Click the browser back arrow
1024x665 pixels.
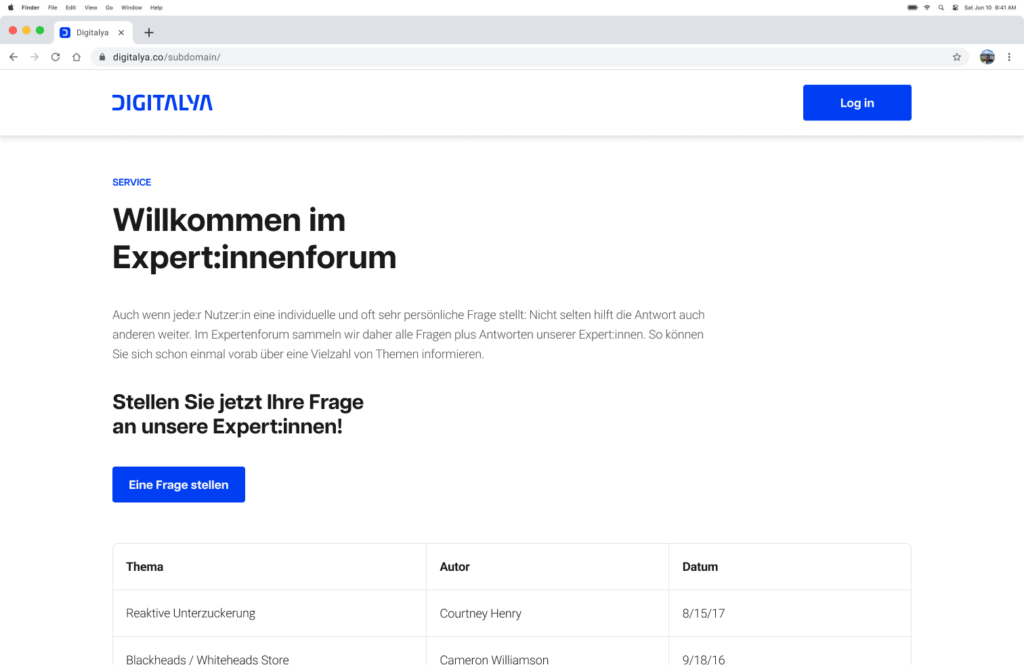pyautogui.click(x=13, y=57)
